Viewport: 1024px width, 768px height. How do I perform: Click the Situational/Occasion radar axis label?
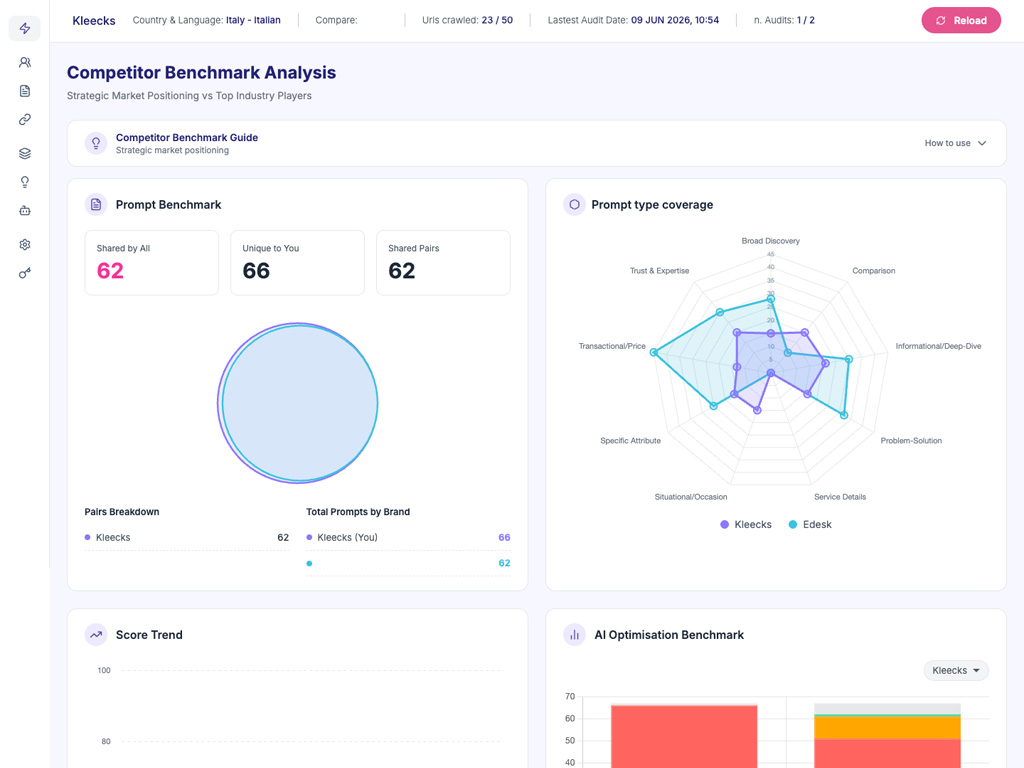(691, 497)
